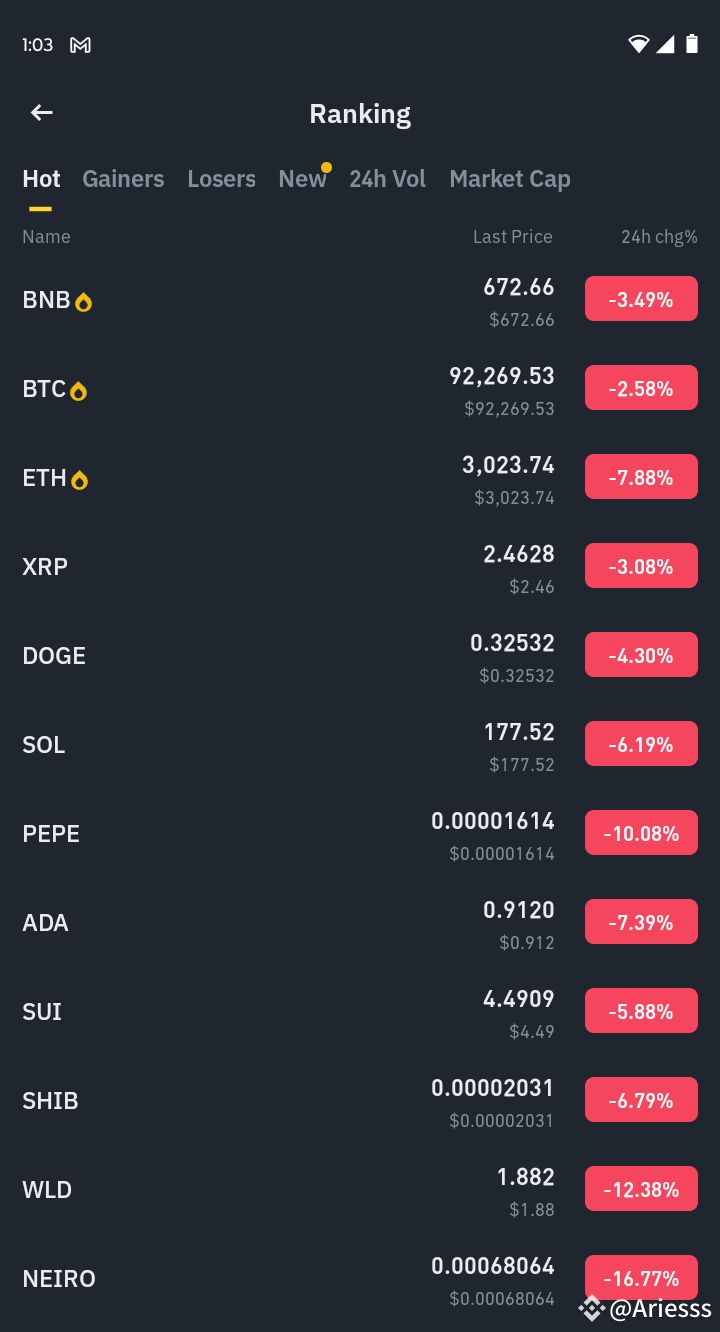Sort by the Name column header

click(x=46, y=237)
